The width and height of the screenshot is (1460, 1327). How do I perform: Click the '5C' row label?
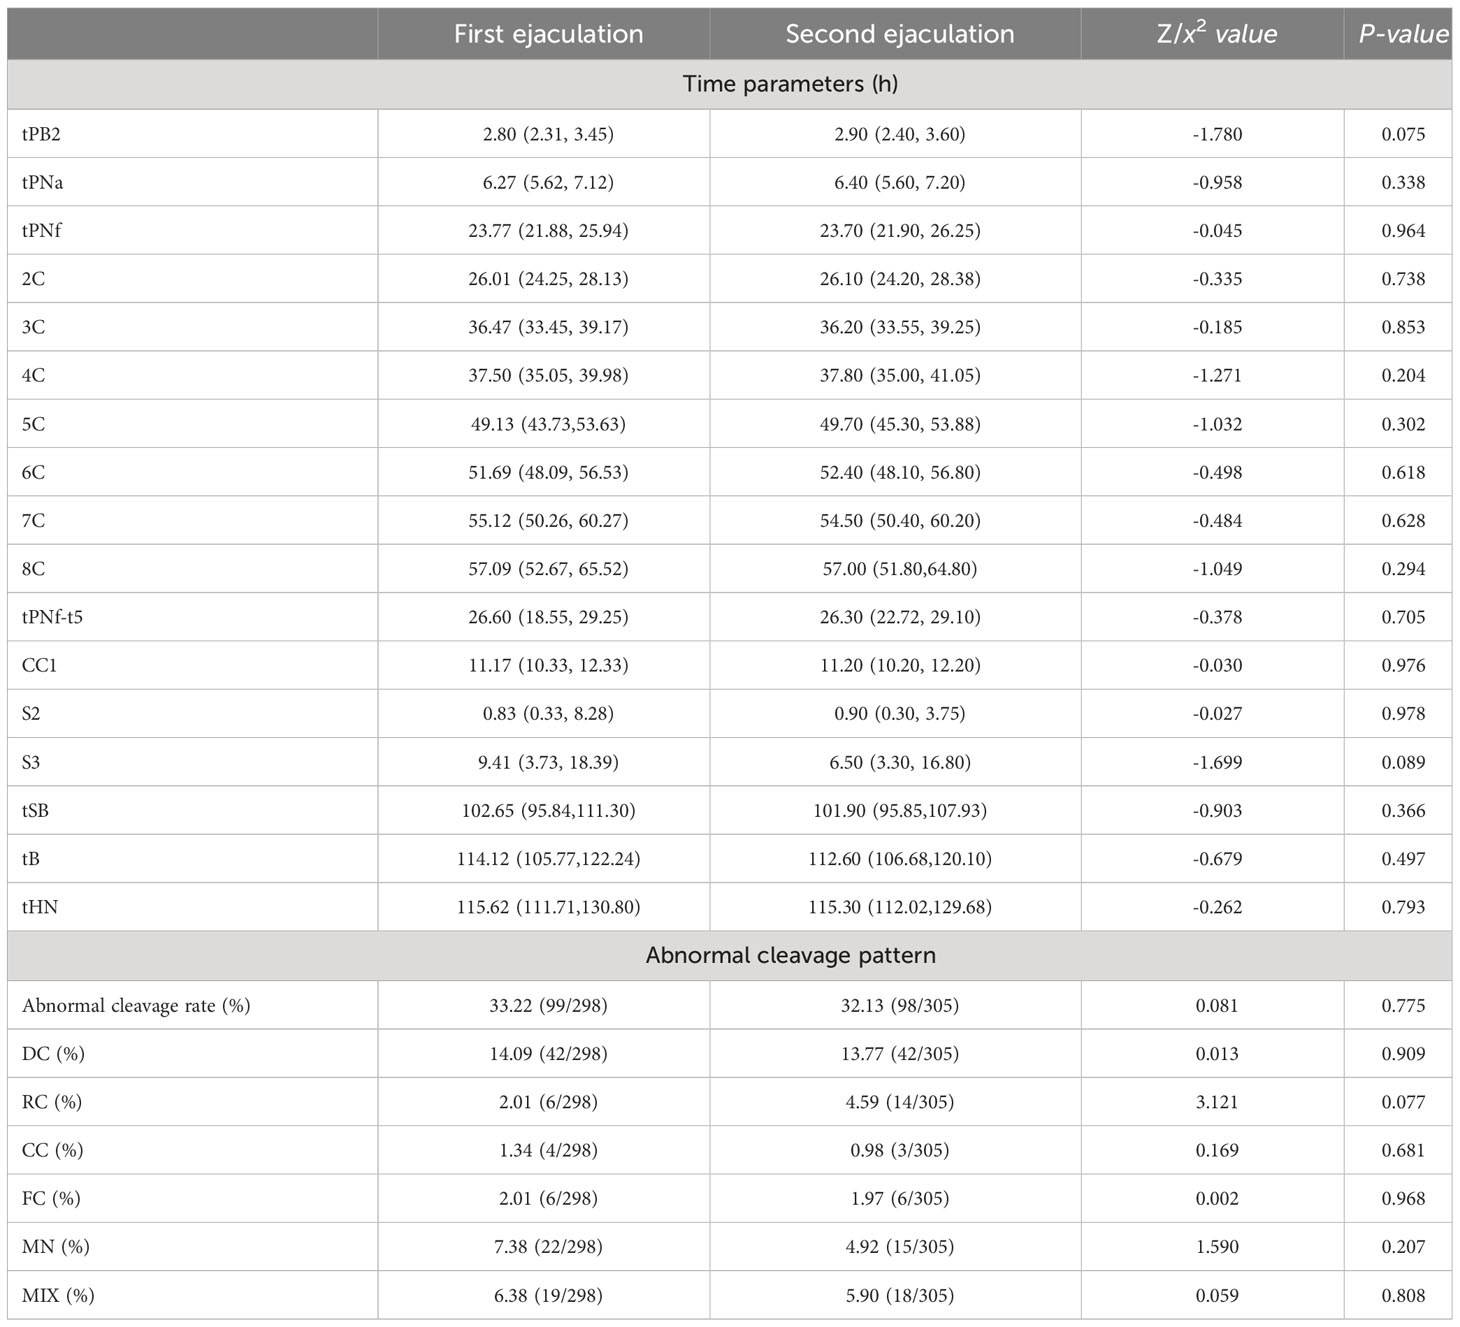33,424
